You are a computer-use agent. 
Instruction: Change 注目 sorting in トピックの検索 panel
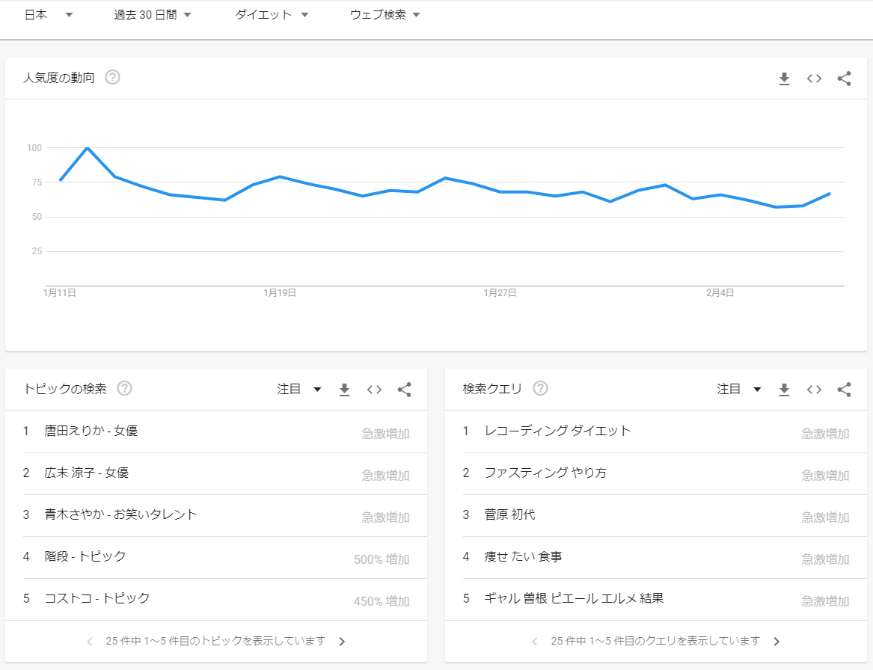click(299, 389)
